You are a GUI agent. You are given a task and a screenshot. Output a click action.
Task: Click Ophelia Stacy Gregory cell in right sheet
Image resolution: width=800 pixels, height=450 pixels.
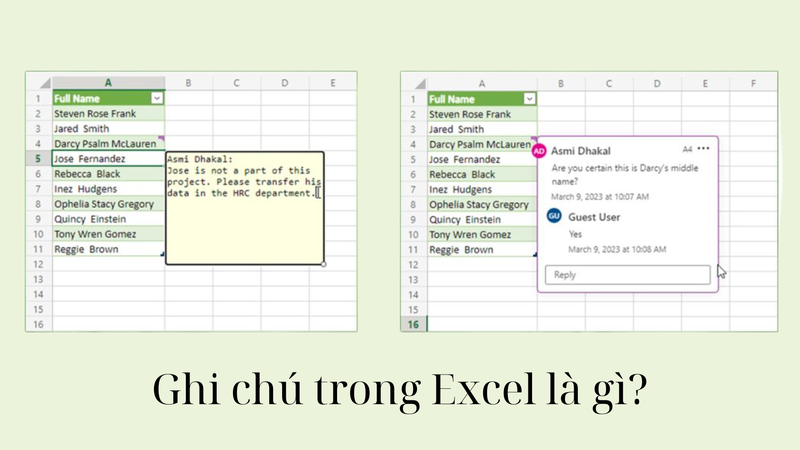coord(482,204)
